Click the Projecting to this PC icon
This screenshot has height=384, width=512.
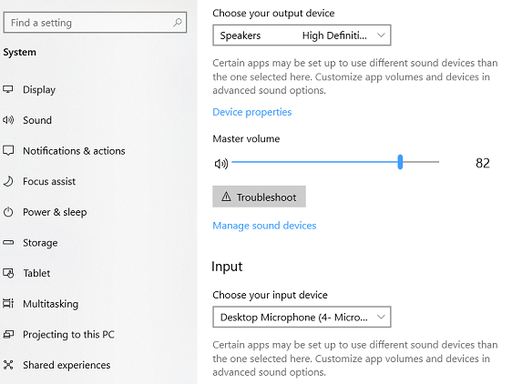click(x=8, y=334)
